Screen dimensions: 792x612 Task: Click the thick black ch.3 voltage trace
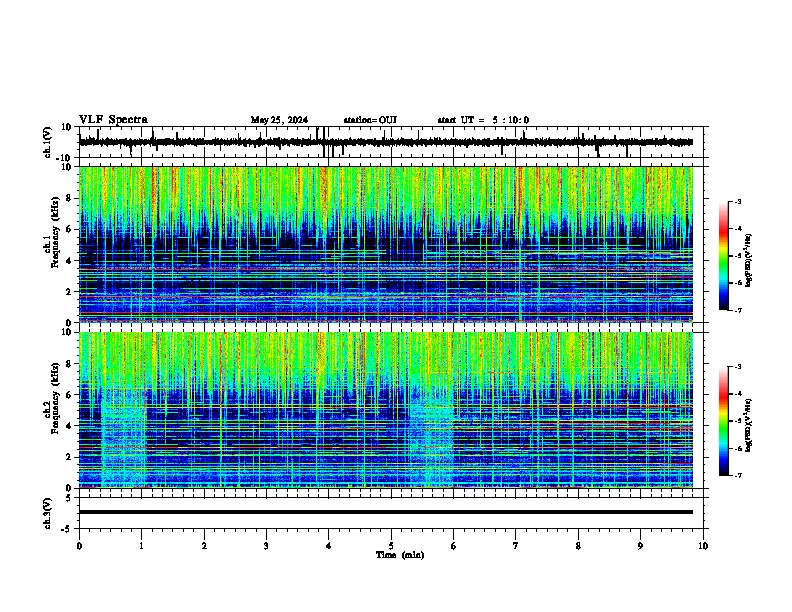point(386,512)
